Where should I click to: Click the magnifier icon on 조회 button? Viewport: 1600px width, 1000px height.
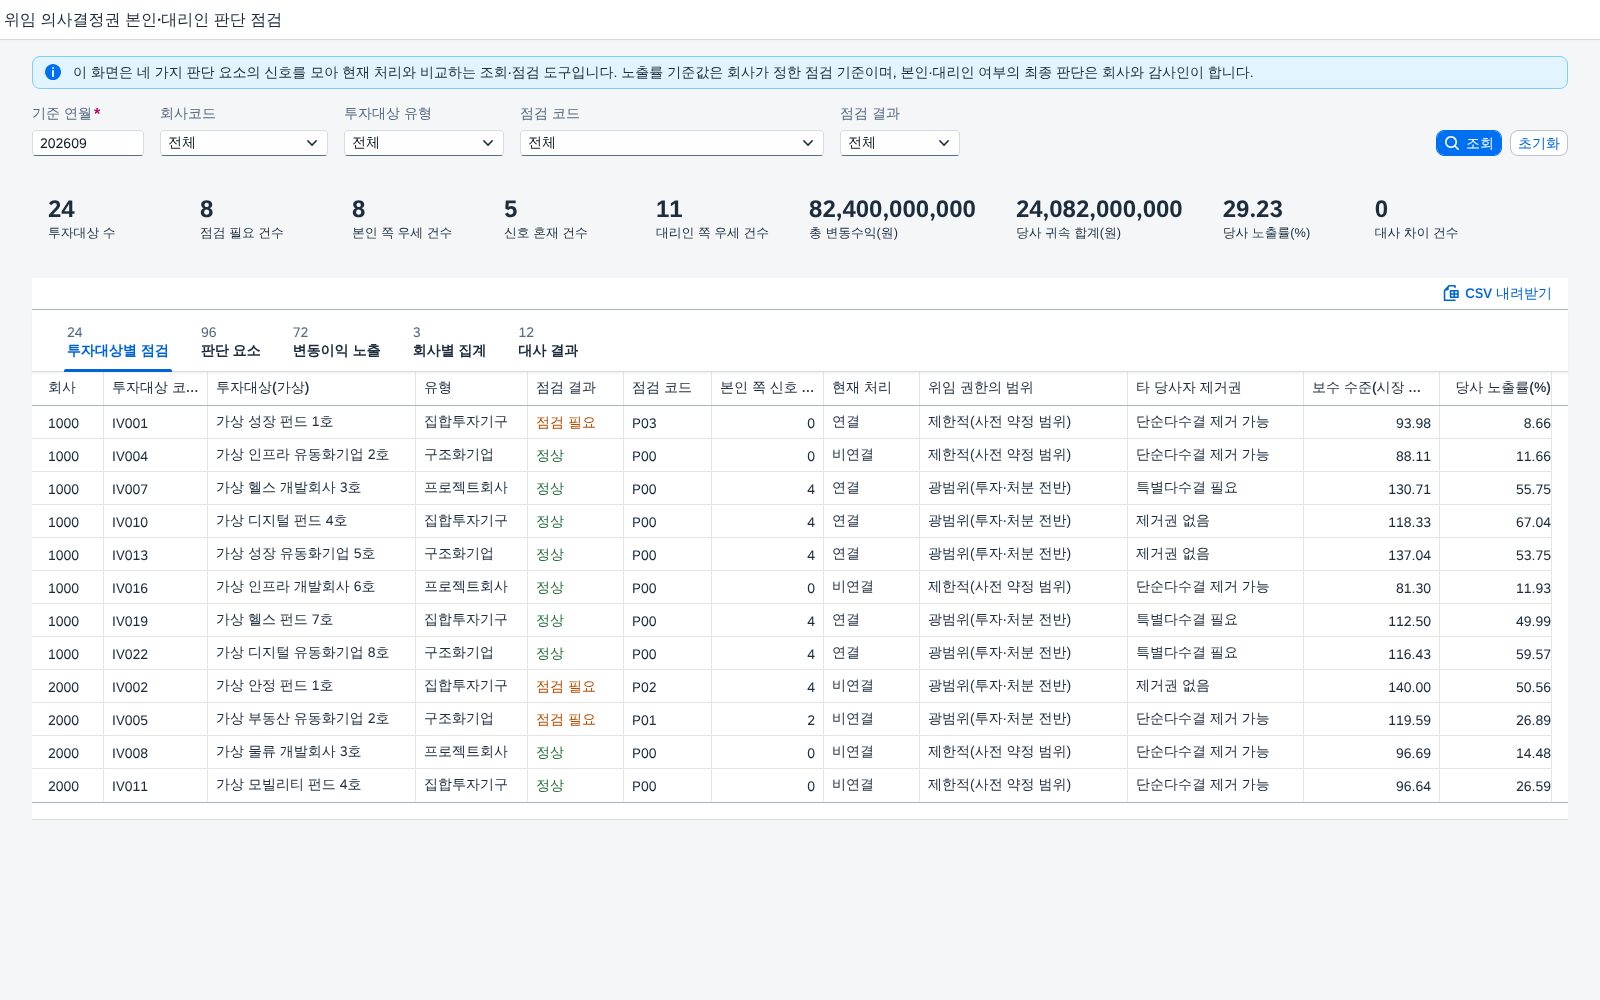(1452, 143)
